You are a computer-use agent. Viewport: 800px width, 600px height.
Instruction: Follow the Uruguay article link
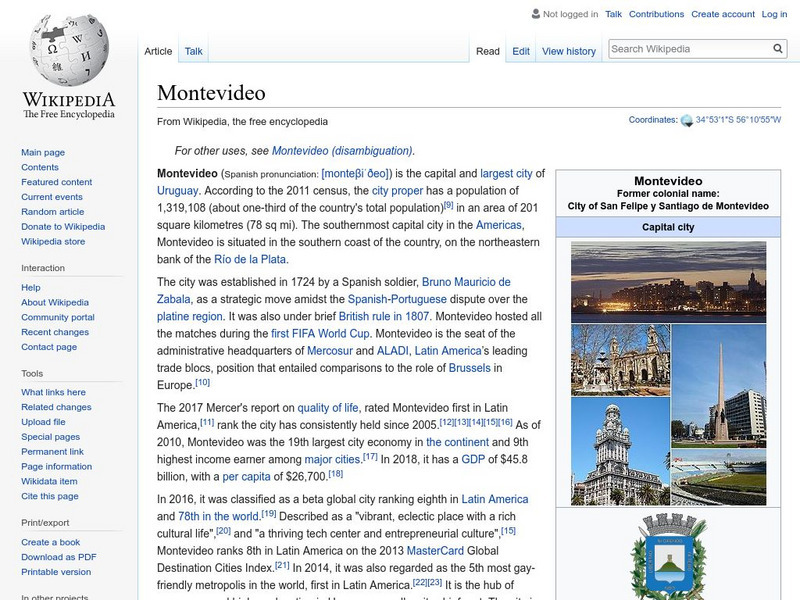coord(172,186)
